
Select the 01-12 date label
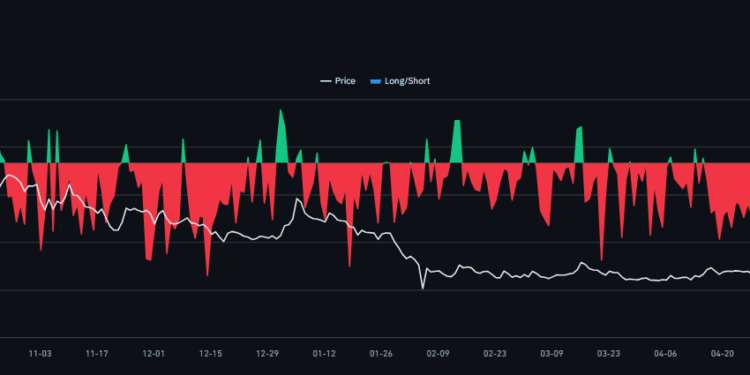pos(324,354)
